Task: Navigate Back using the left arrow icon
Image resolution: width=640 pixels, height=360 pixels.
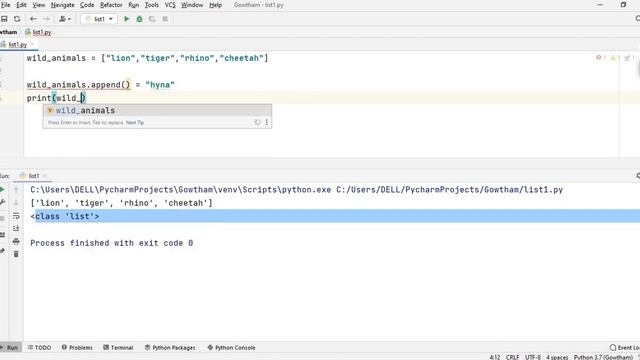Action: click(33, 19)
